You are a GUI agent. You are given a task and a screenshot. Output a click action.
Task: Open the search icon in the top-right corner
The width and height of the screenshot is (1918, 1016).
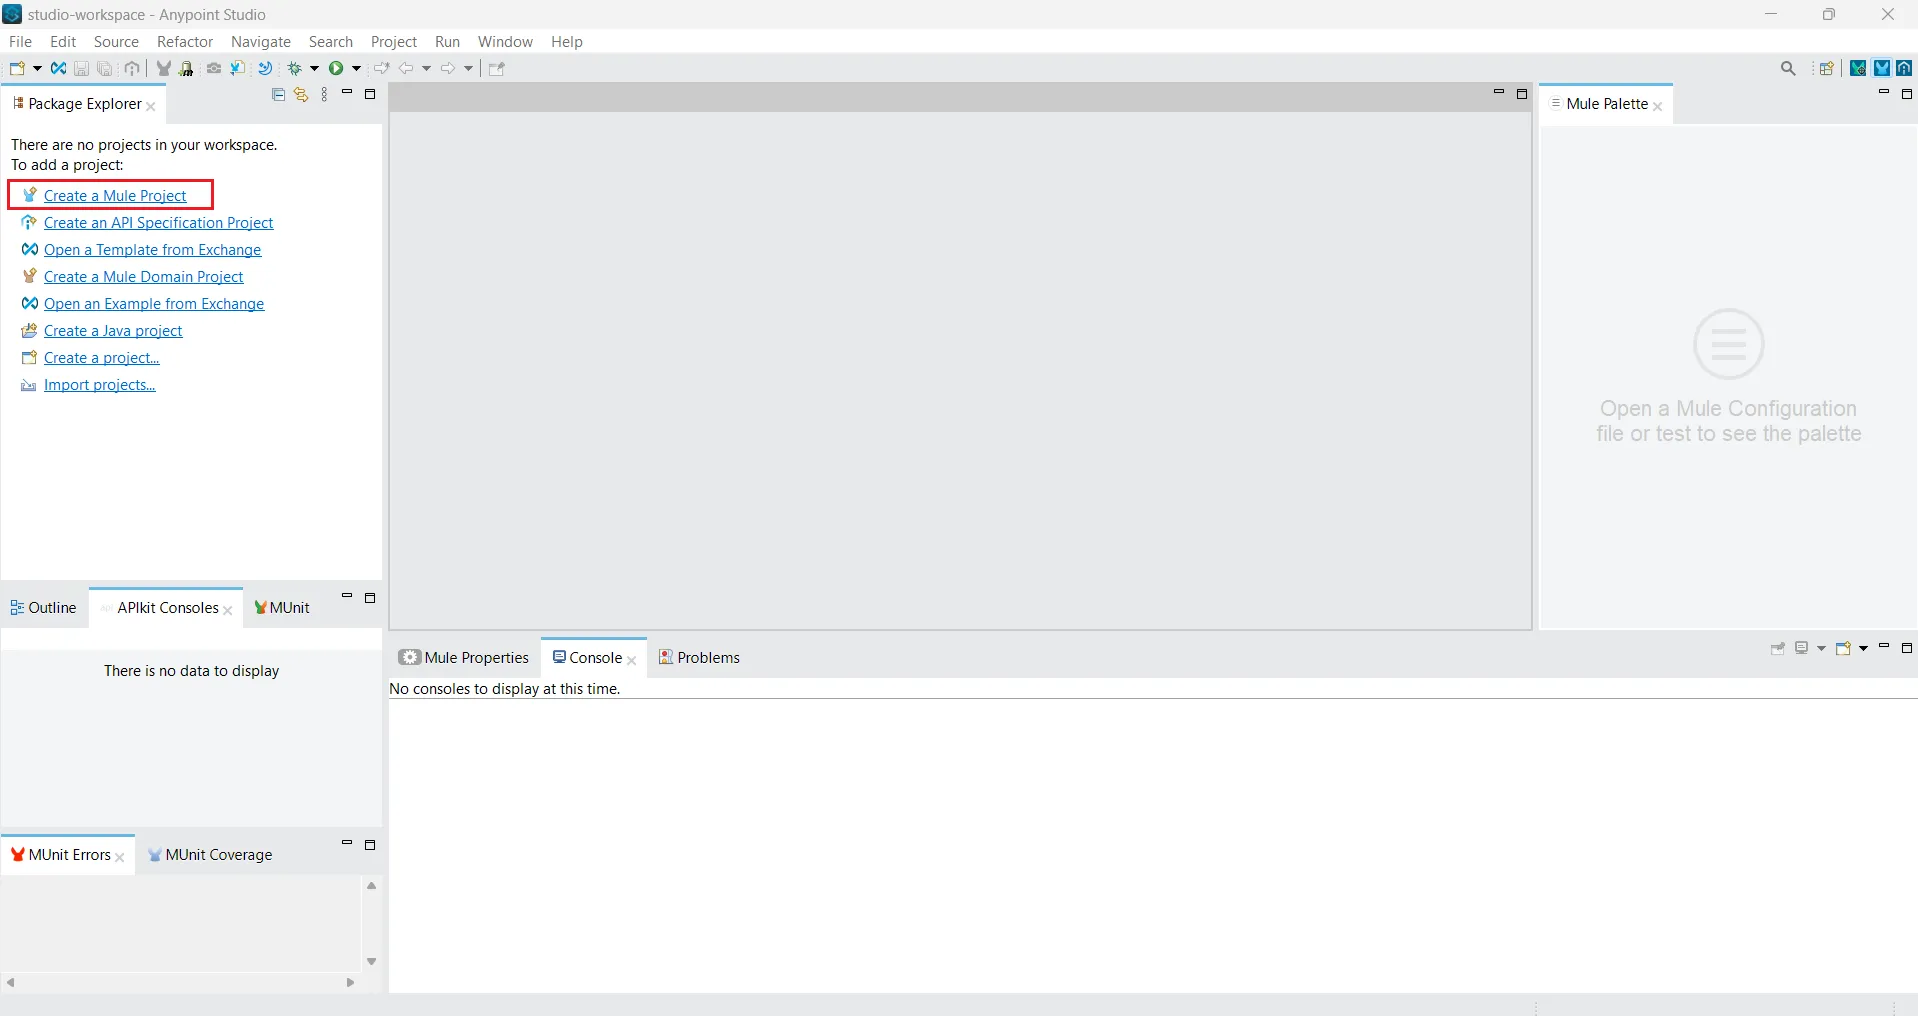1789,67
